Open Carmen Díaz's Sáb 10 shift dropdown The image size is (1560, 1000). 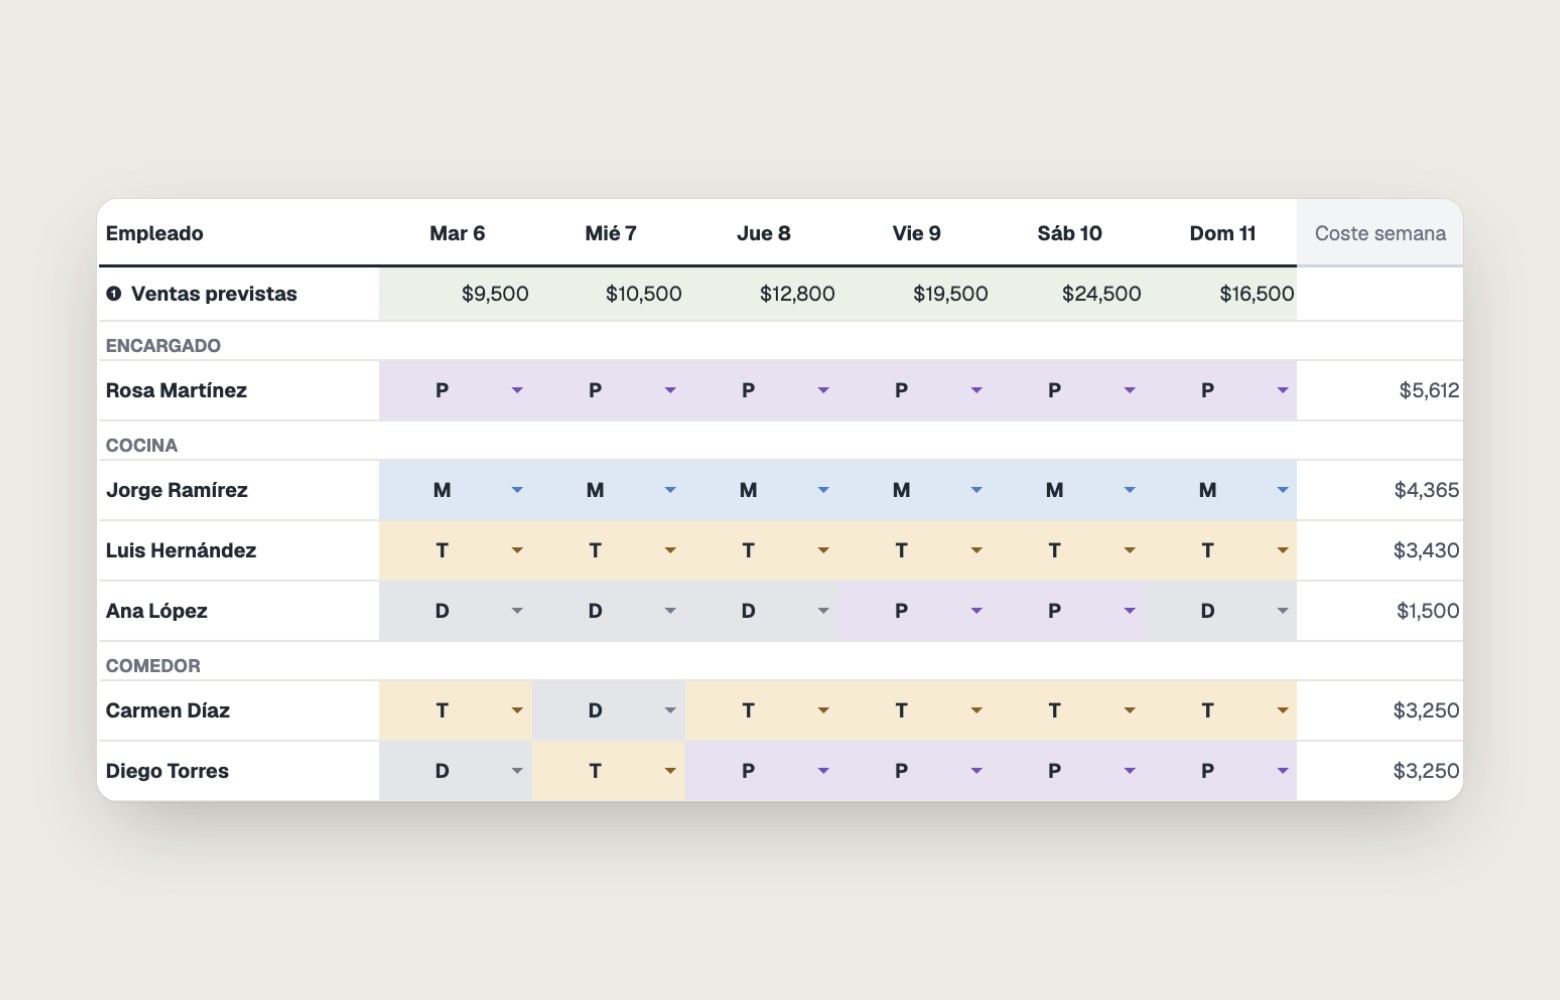pos(1129,711)
